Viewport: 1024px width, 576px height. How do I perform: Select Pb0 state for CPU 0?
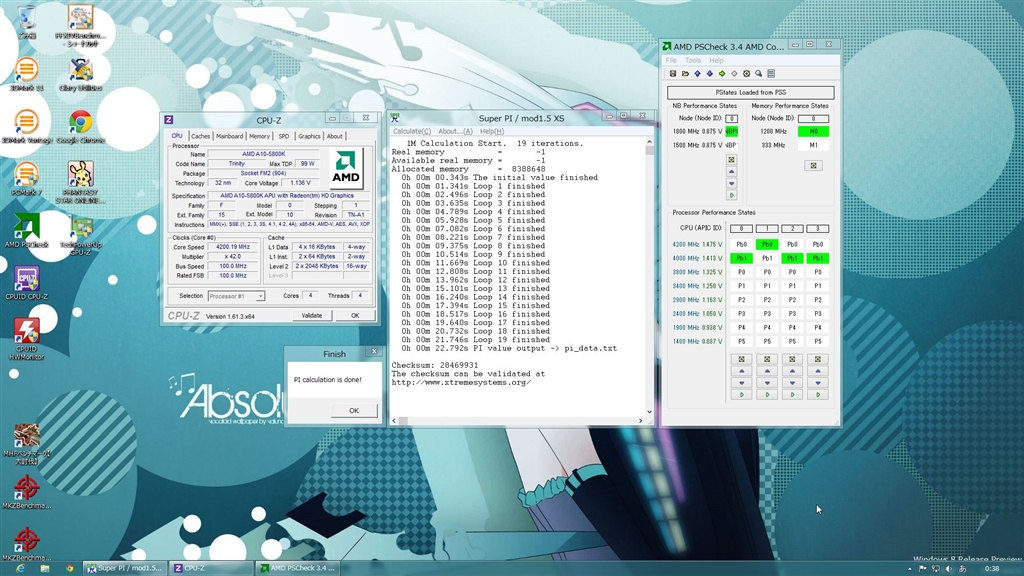741,244
